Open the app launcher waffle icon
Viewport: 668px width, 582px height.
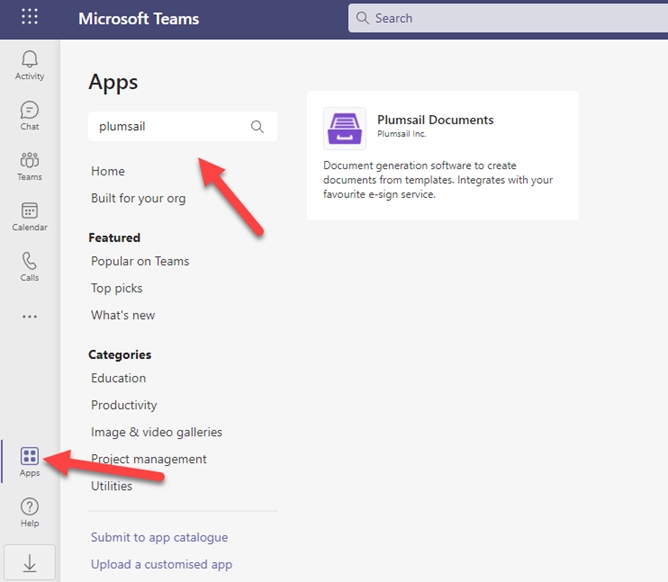click(29, 17)
